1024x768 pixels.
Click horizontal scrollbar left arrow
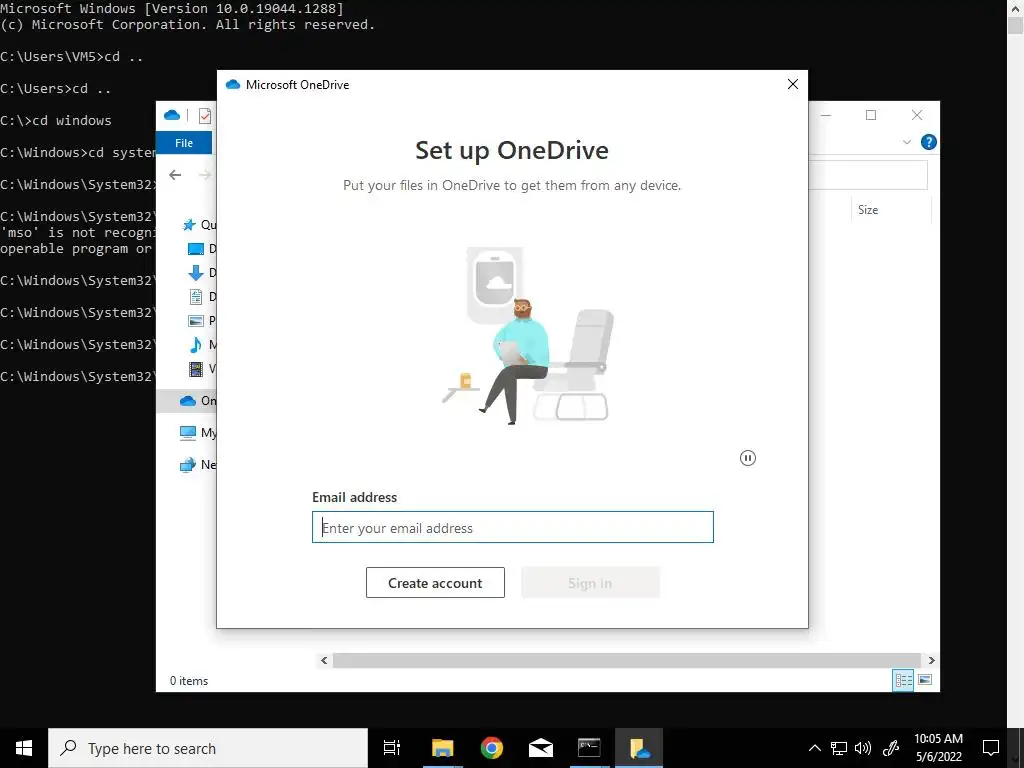click(324, 660)
